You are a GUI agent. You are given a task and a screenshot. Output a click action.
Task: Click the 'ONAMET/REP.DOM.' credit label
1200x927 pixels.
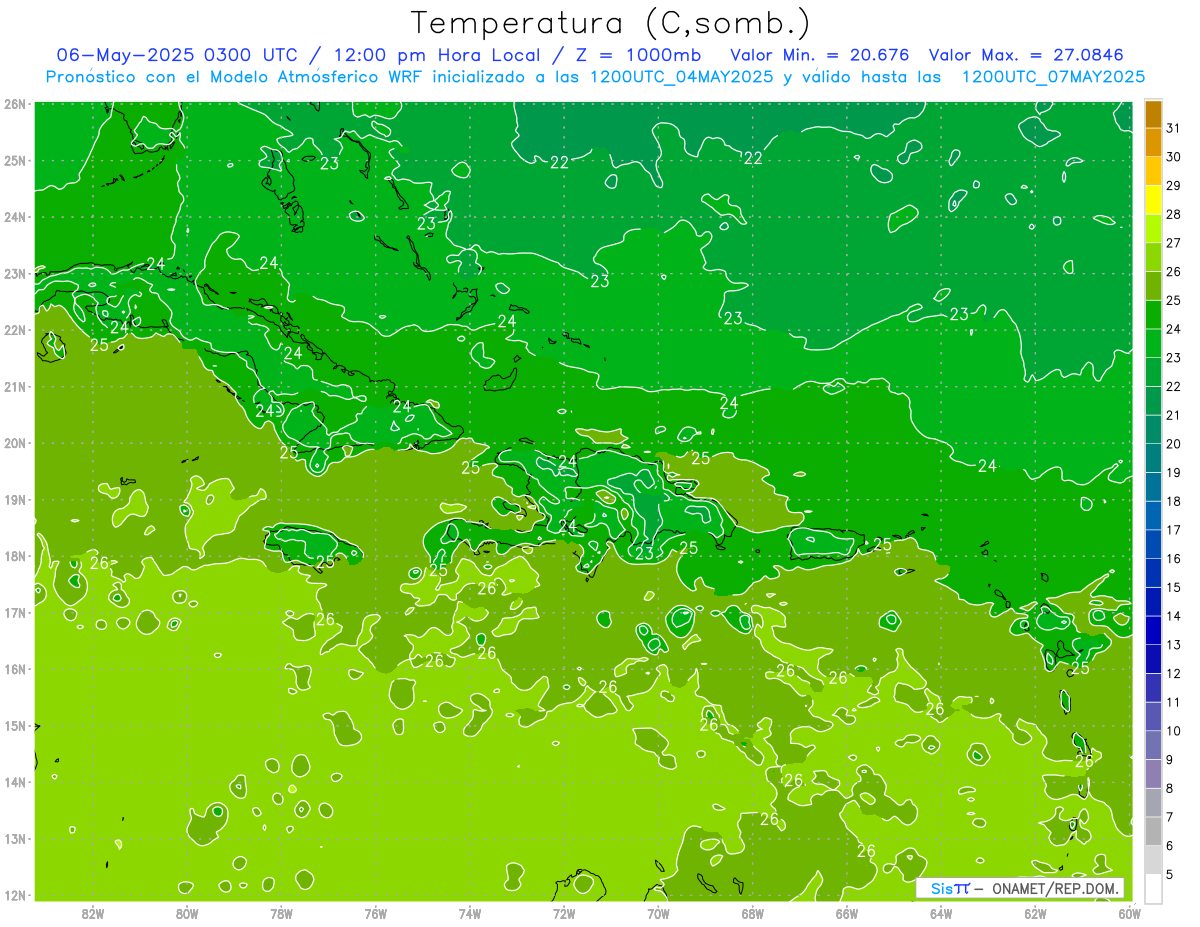(x=1057, y=889)
